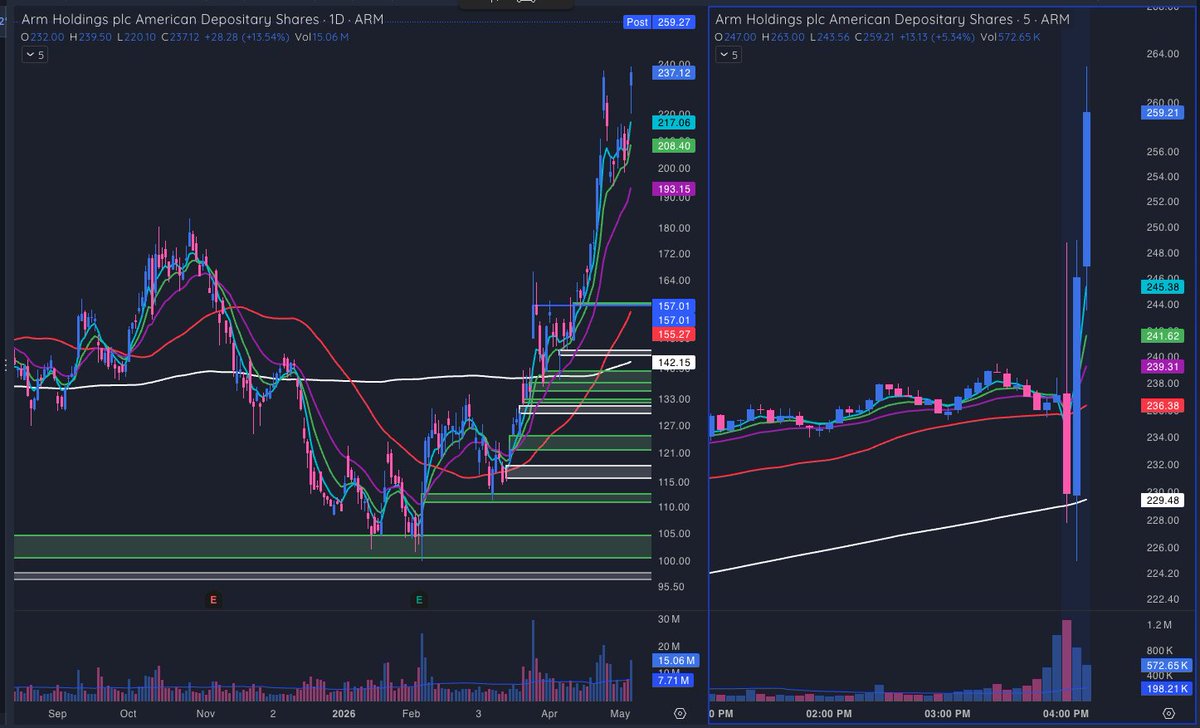1200x728 pixels.
Task: Click the Oct label on the time axis
Action: [x=128, y=715]
